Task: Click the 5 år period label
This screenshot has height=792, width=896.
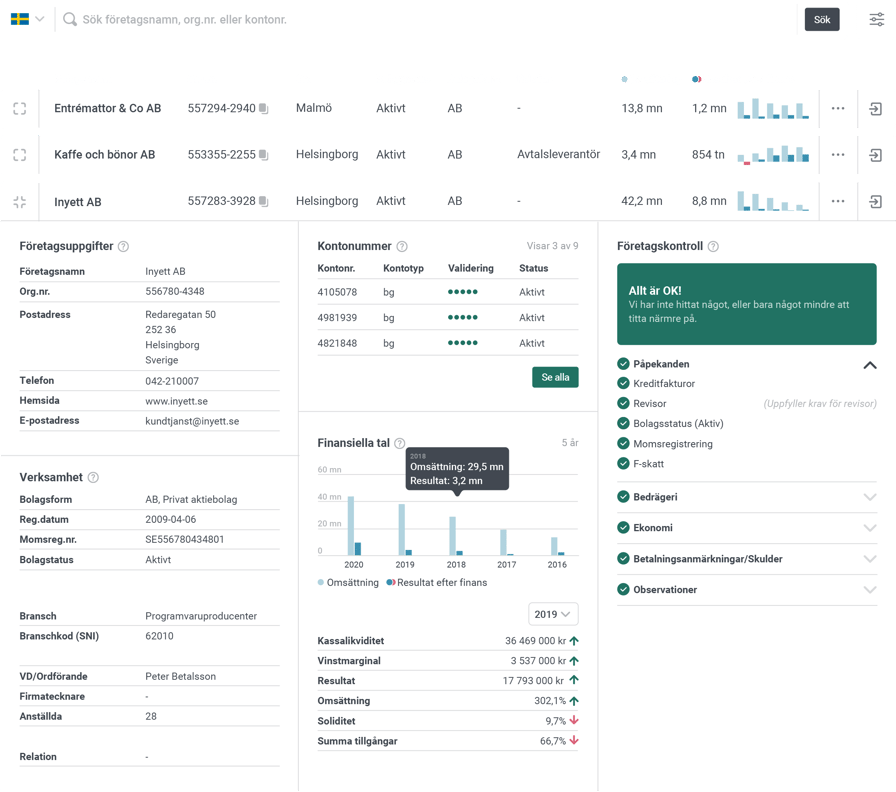Action: point(570,443)
